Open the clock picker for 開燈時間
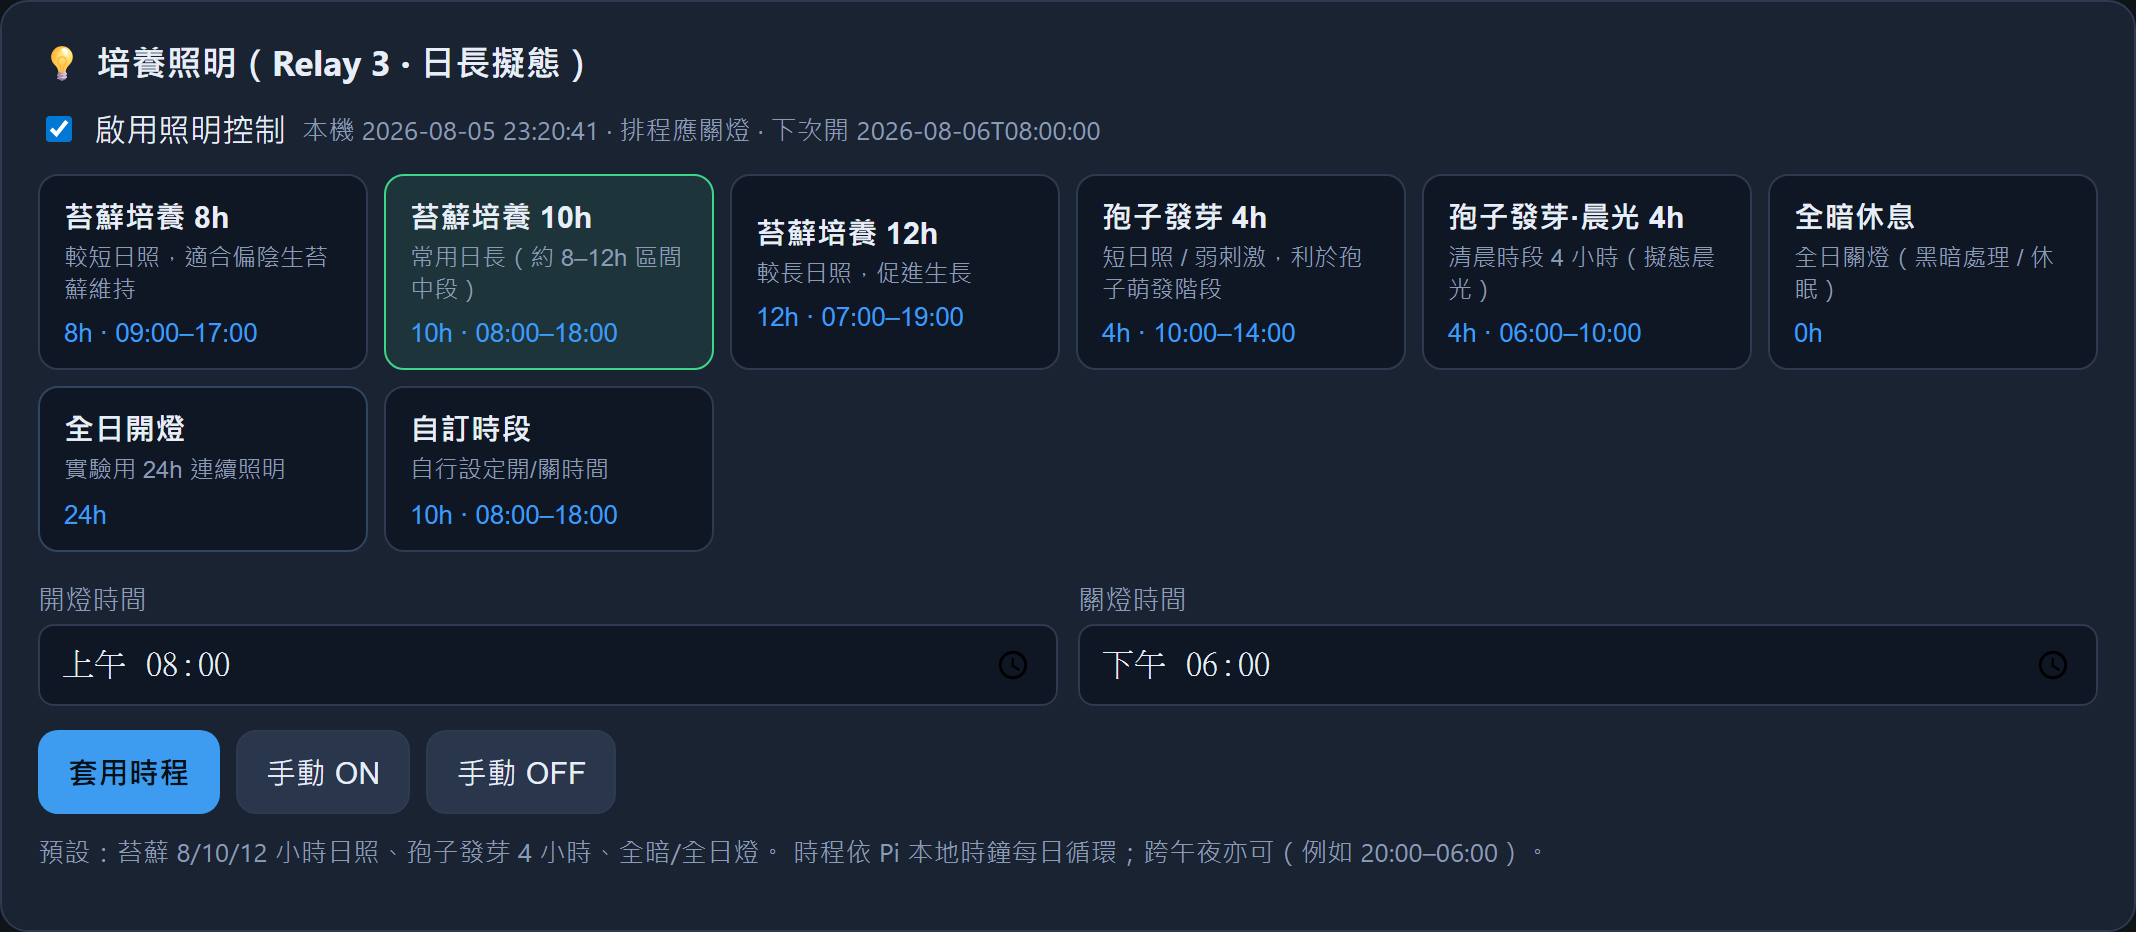Viewport: 2136px width, 932px height. tap(1013, 665)
